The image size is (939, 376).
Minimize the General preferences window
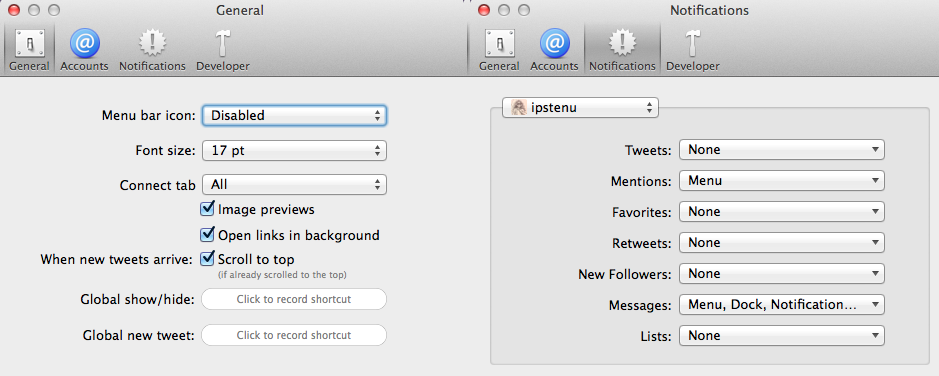(x=34, y=10)
